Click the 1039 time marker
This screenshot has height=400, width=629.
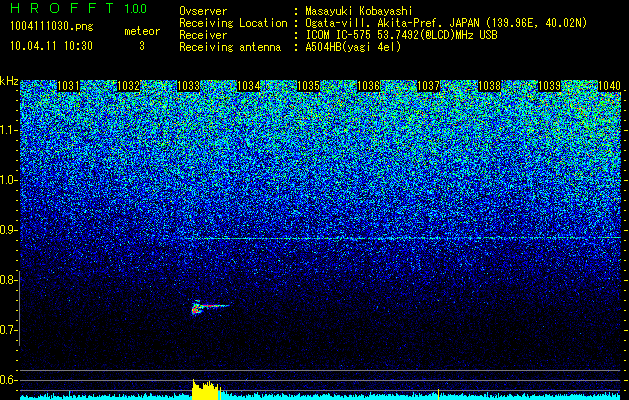[x=549, y=86]
